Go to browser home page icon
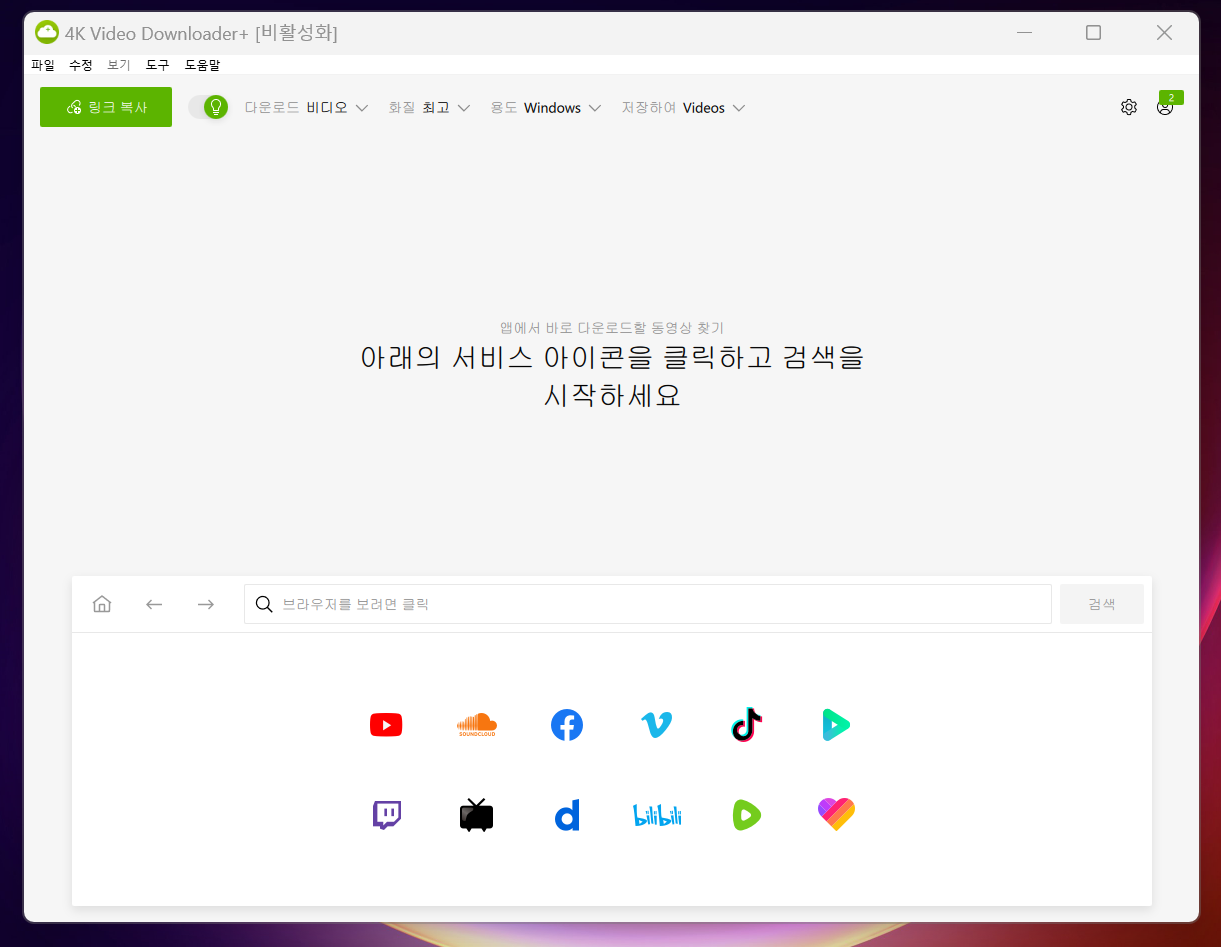The height and width of the screenshot is (947, 1221). coord(102,604)
